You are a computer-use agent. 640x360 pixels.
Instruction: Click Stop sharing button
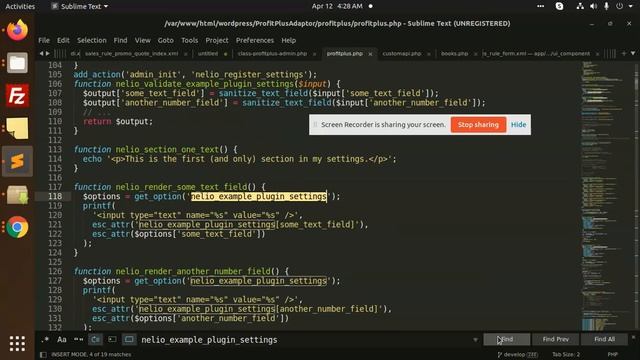(478, 124)
